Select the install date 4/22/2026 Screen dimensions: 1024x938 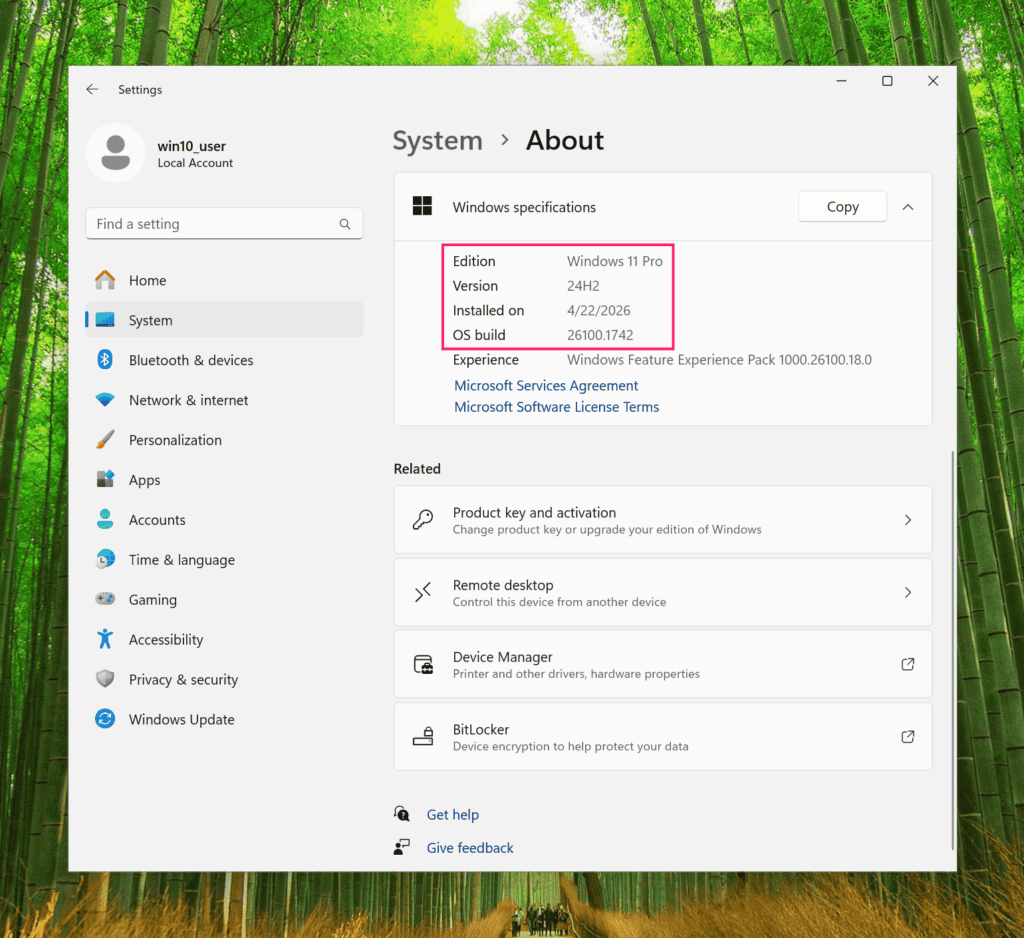pos(599,310)
